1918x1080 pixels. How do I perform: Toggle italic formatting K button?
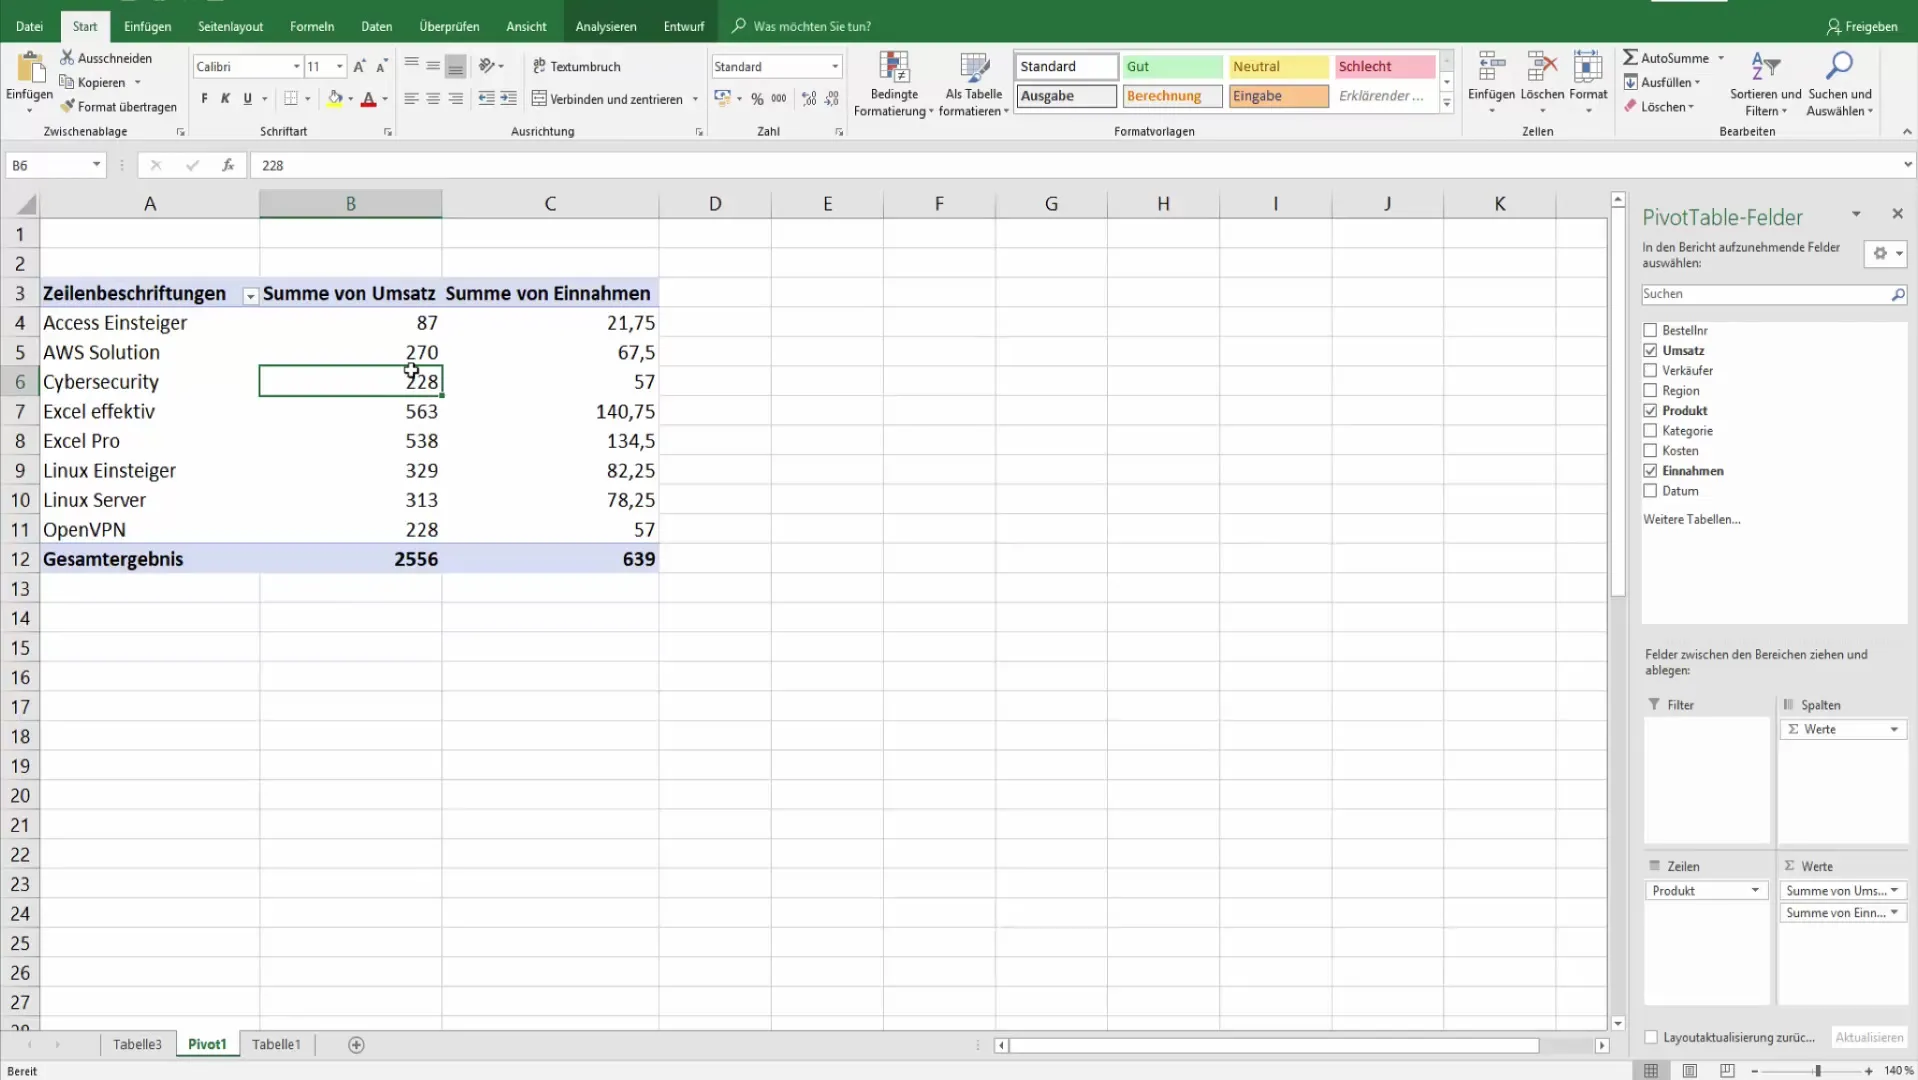pyautogui.click(x=225, y=99)
